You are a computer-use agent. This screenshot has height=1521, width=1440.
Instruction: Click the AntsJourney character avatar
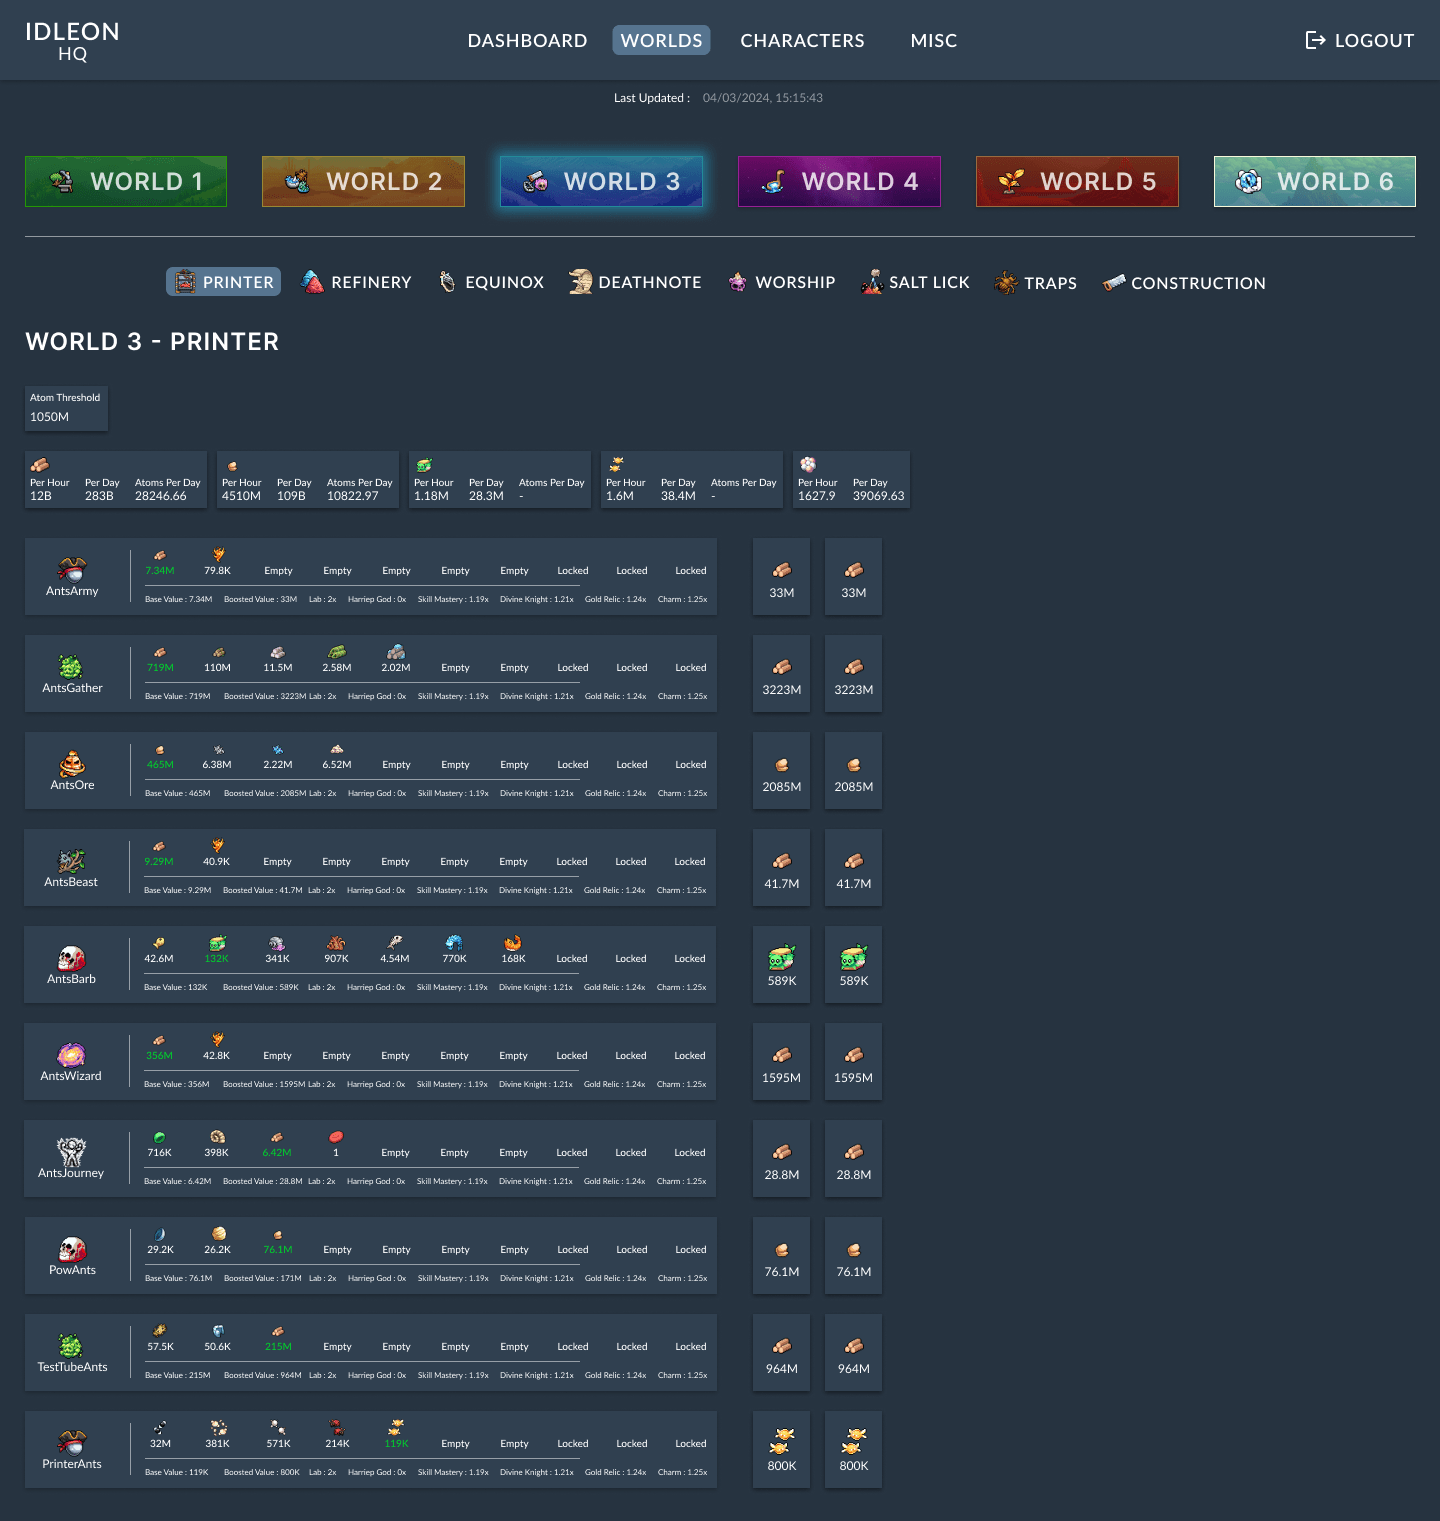[71, 1152]
